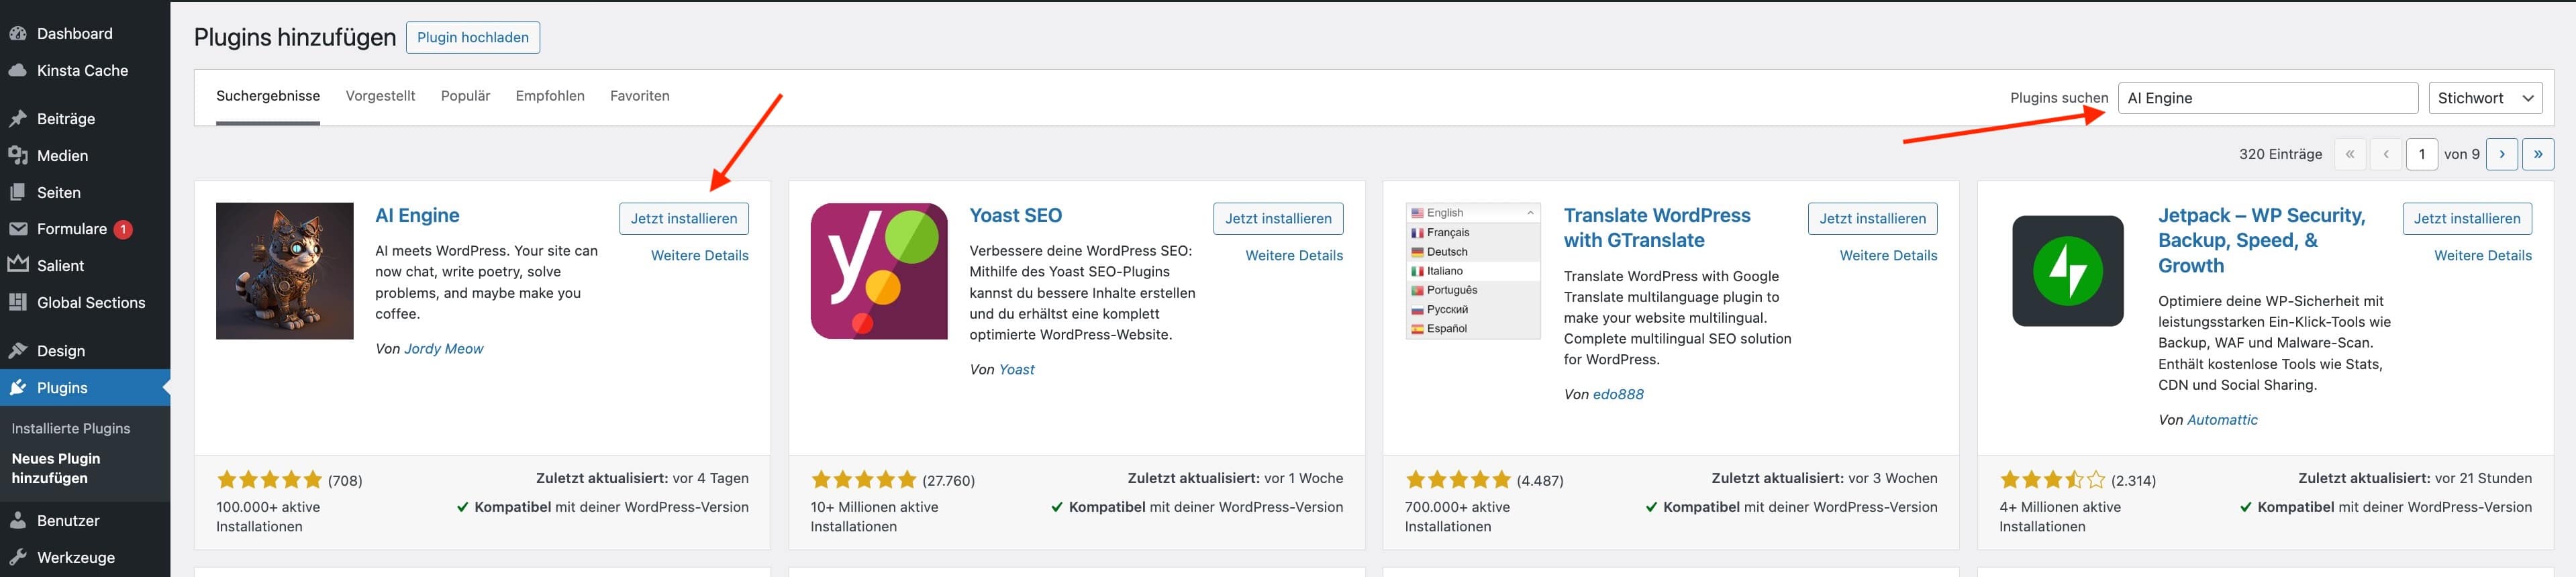Click the Yoast SEO logo
Viewport: 2576px width, 577px height.
click(879, 271)
